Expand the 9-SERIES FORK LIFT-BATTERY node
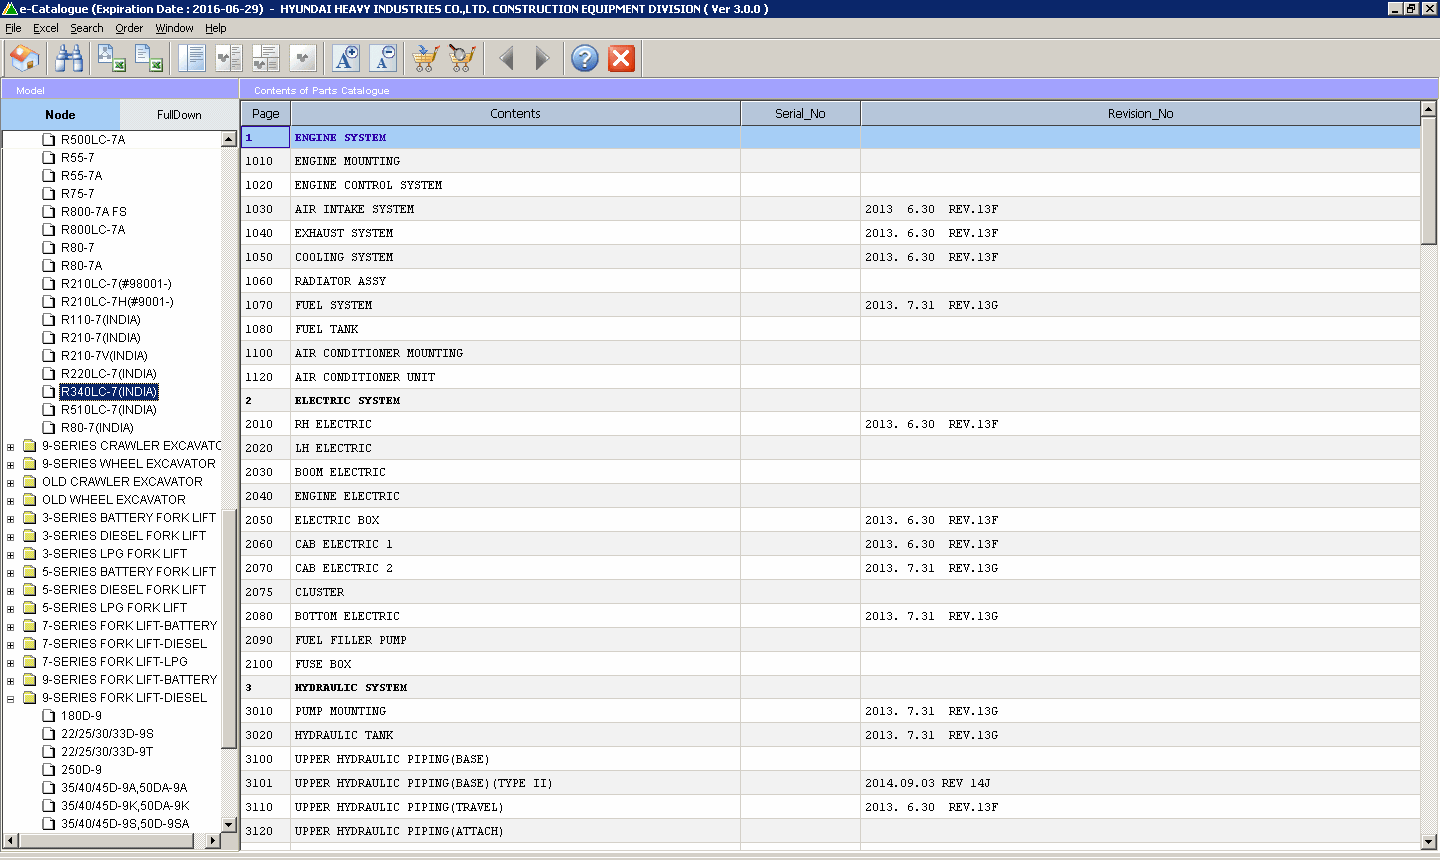Image resolution: width=1440 pixels, height=860 pixels. (11, 681)
